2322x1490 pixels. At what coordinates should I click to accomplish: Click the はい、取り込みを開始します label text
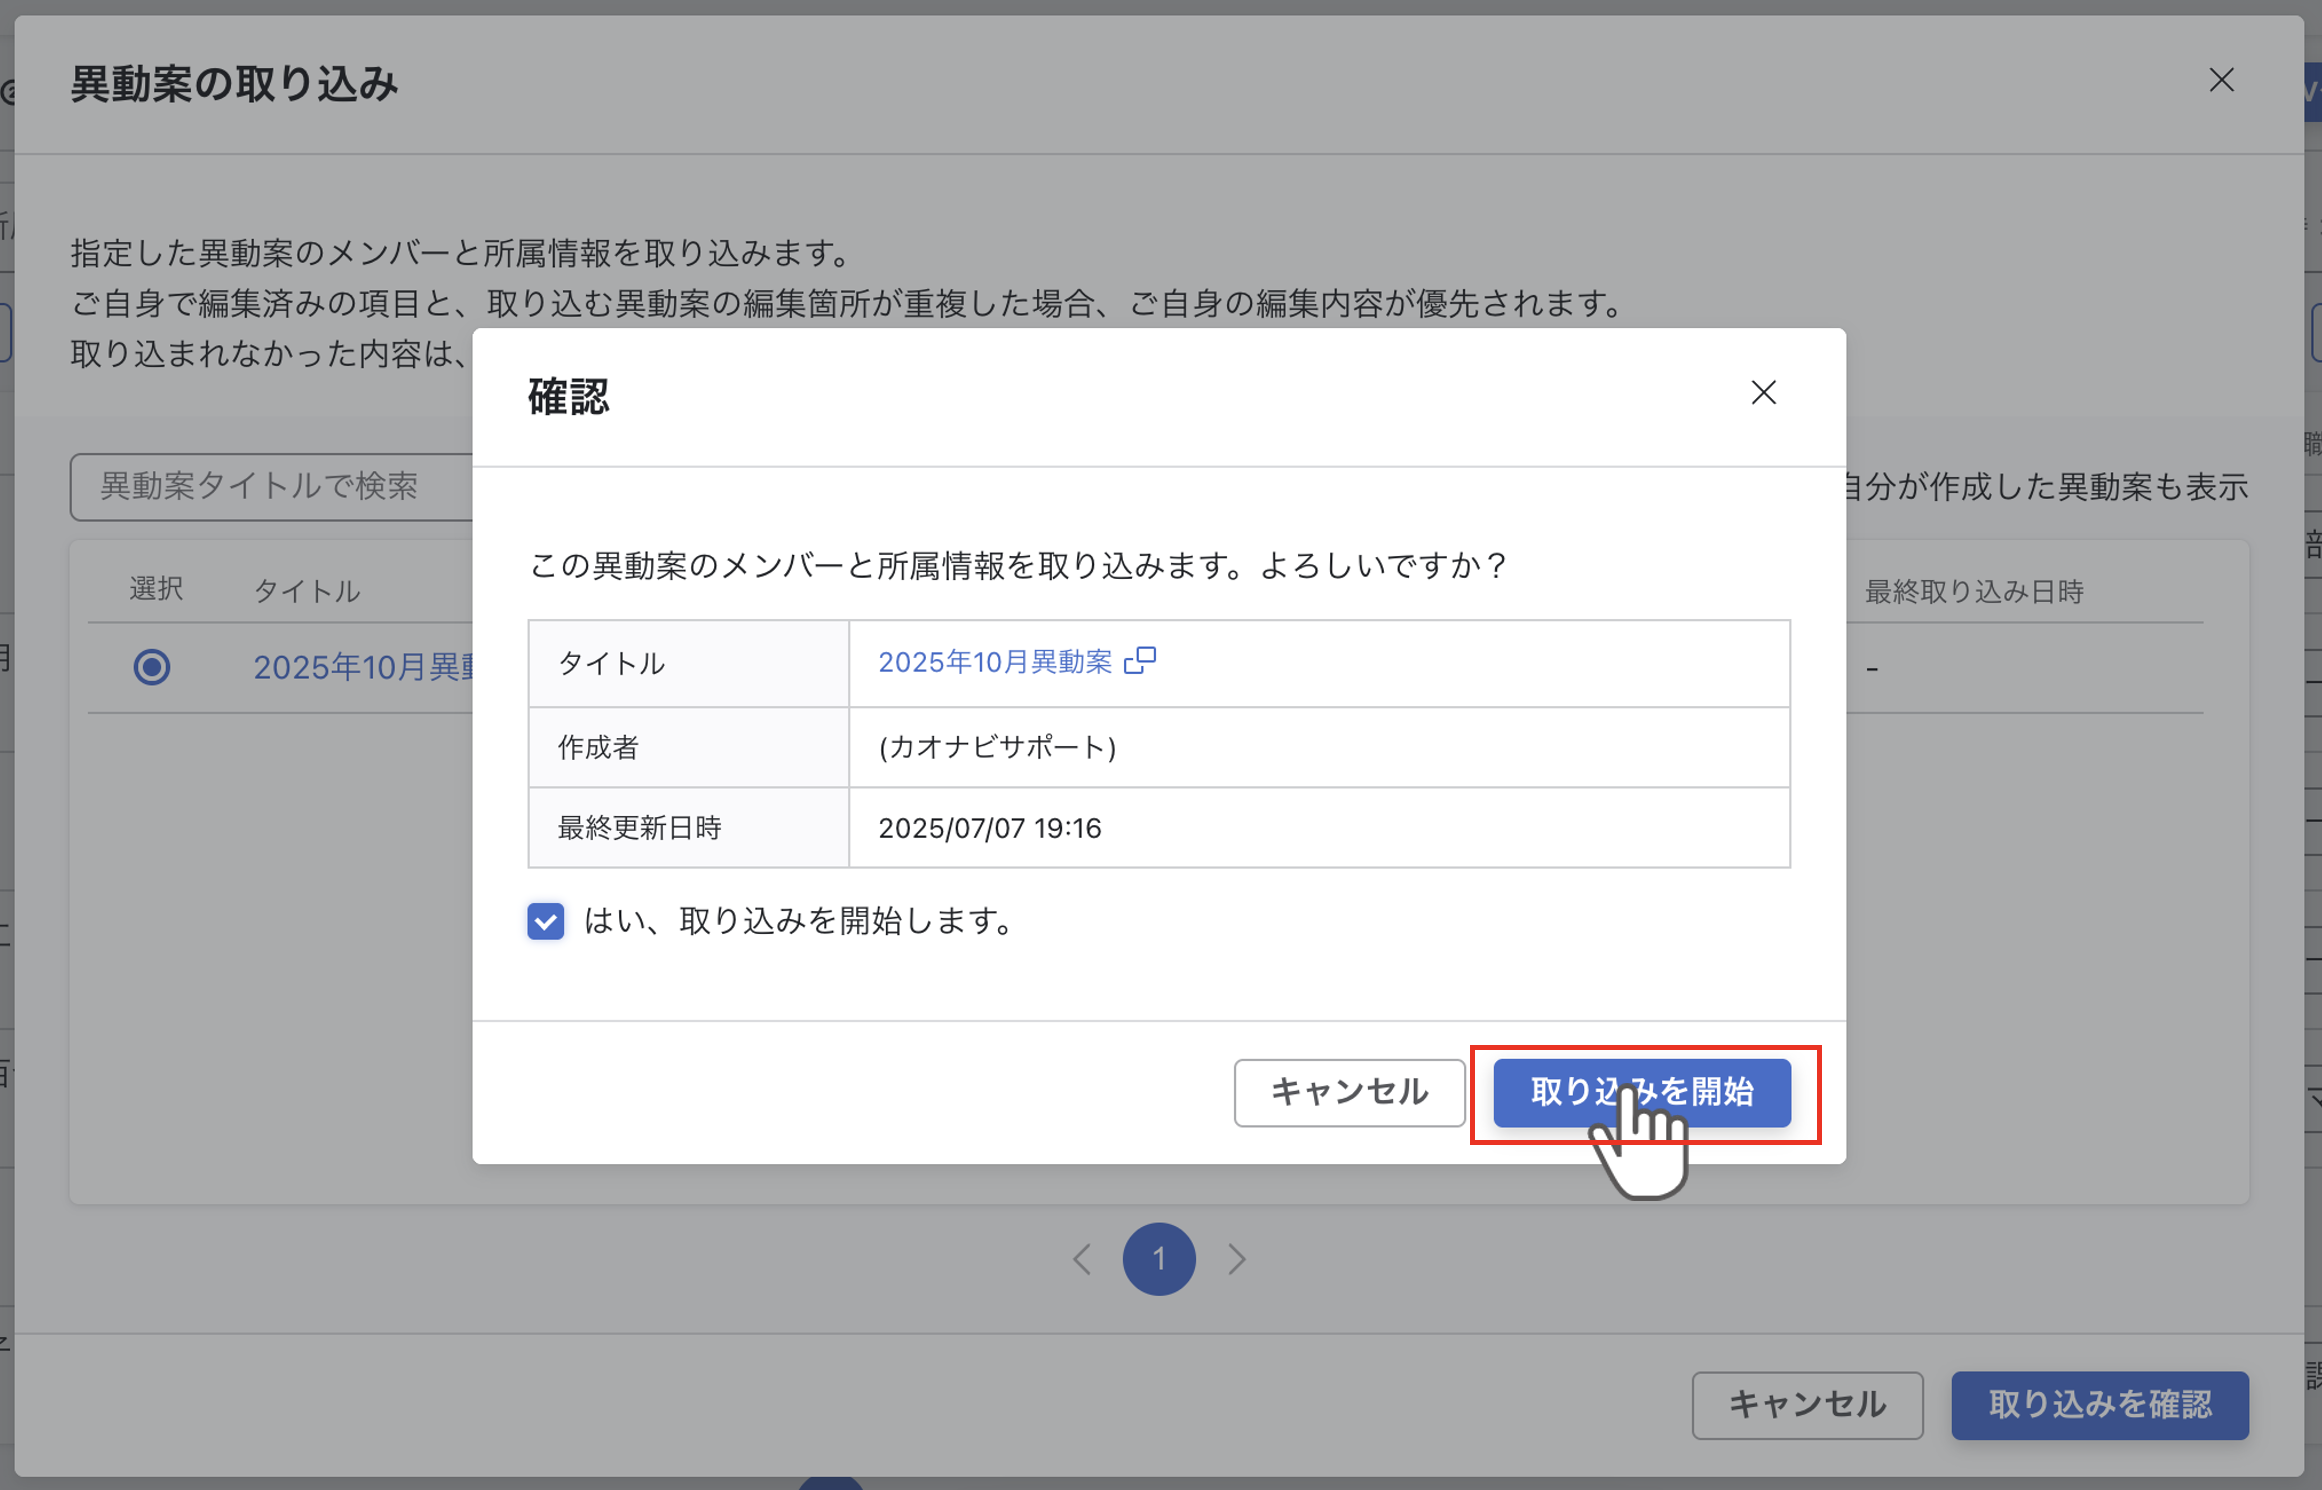(x=798, y=921)
